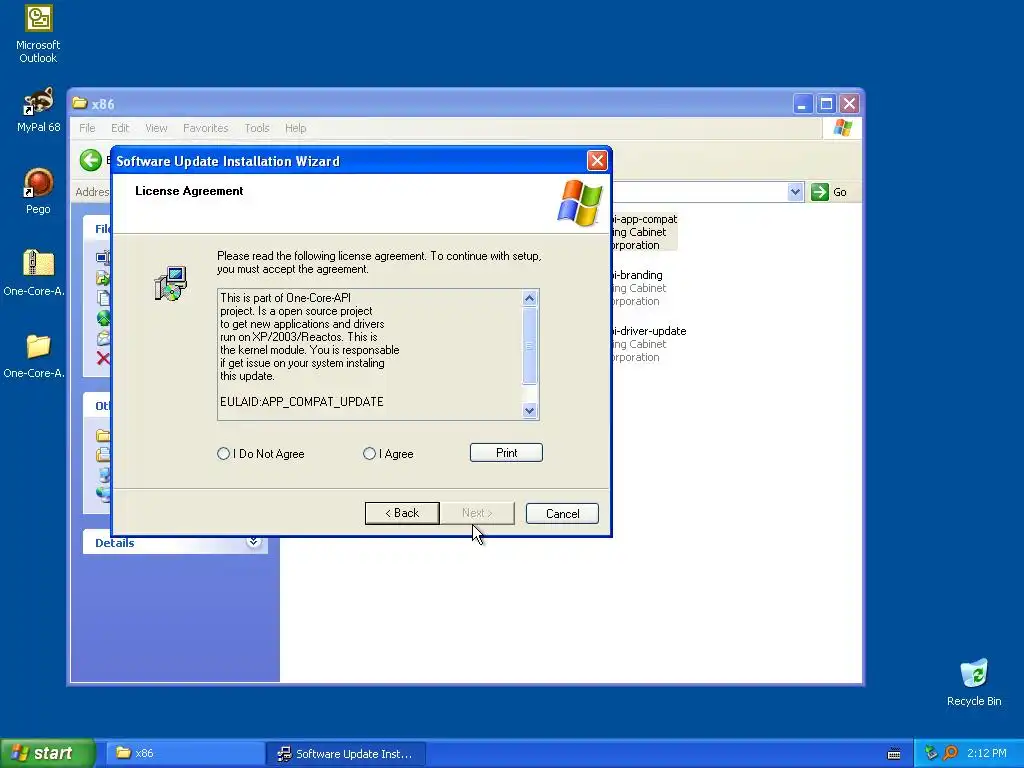Go back with the Back button
Viewport: 1024px width, 768px height.
pyautogui.click(x=402, y=513)
